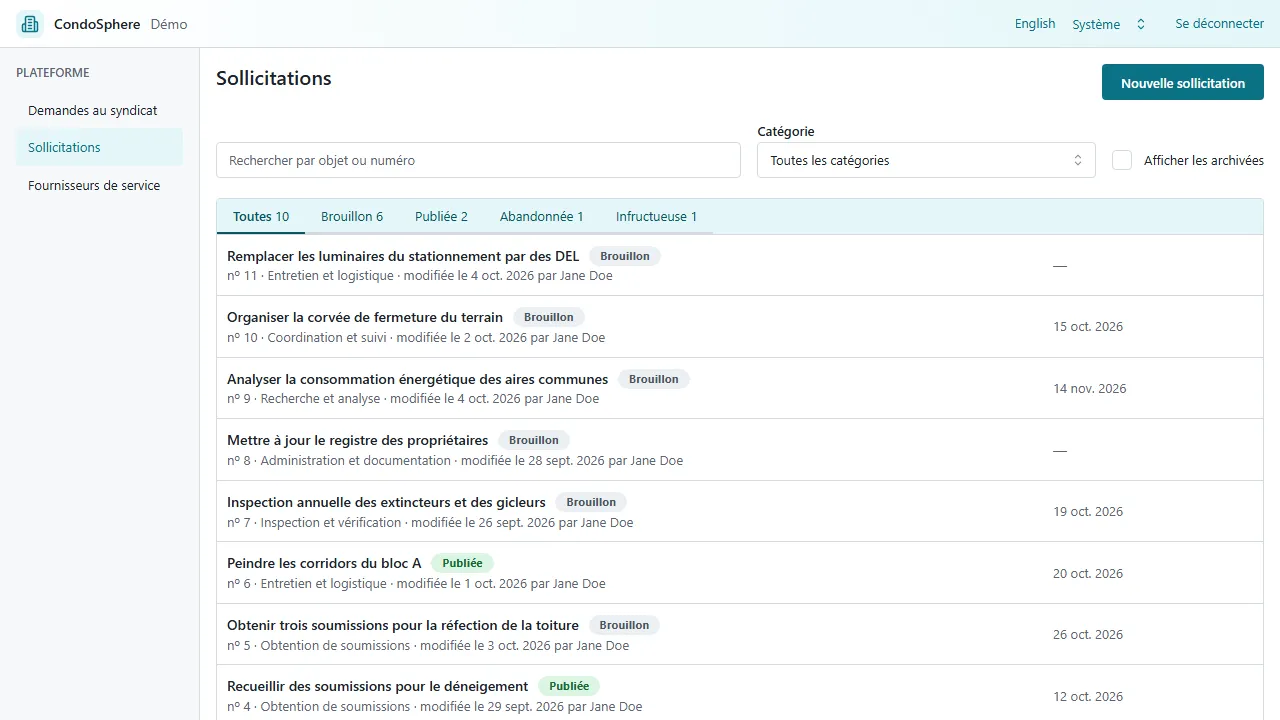Switch to the Publiée 2 tab
The image size is (1280, 720).
pyautogui.click(x=441, y=216)
